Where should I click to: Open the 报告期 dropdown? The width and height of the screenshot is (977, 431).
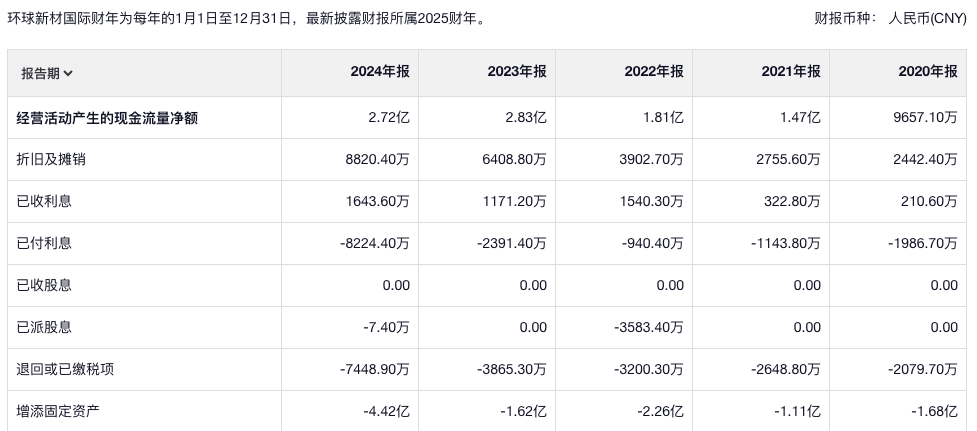coord(47,73)
